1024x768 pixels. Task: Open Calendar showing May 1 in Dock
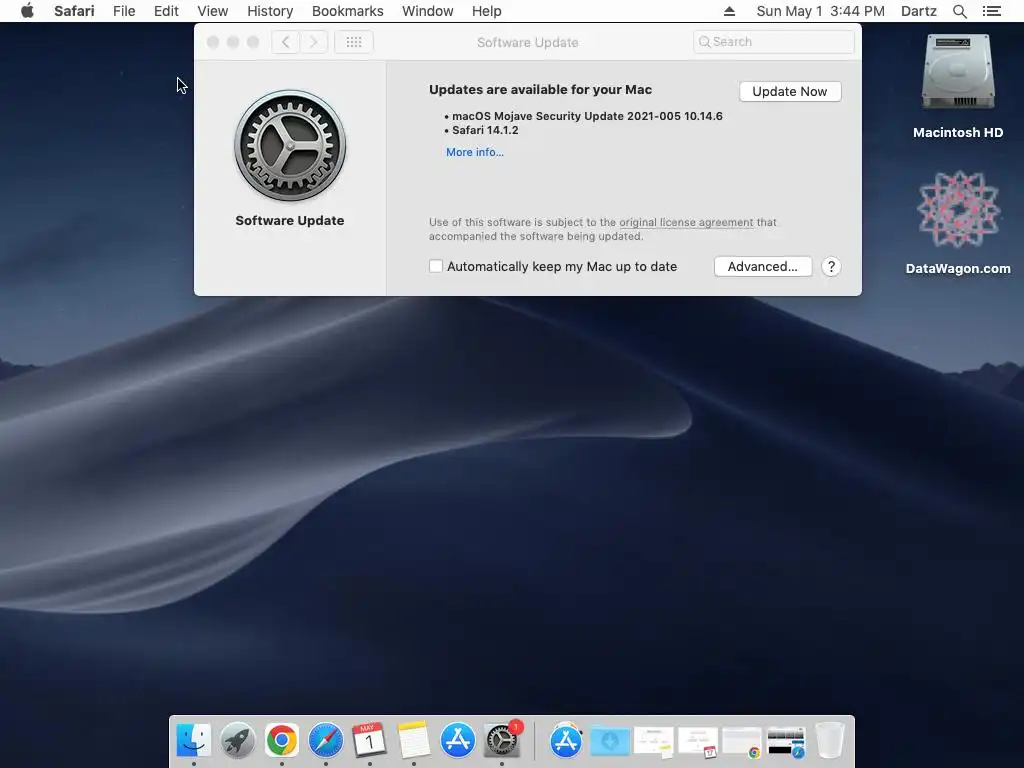click(x=370, y=741)
